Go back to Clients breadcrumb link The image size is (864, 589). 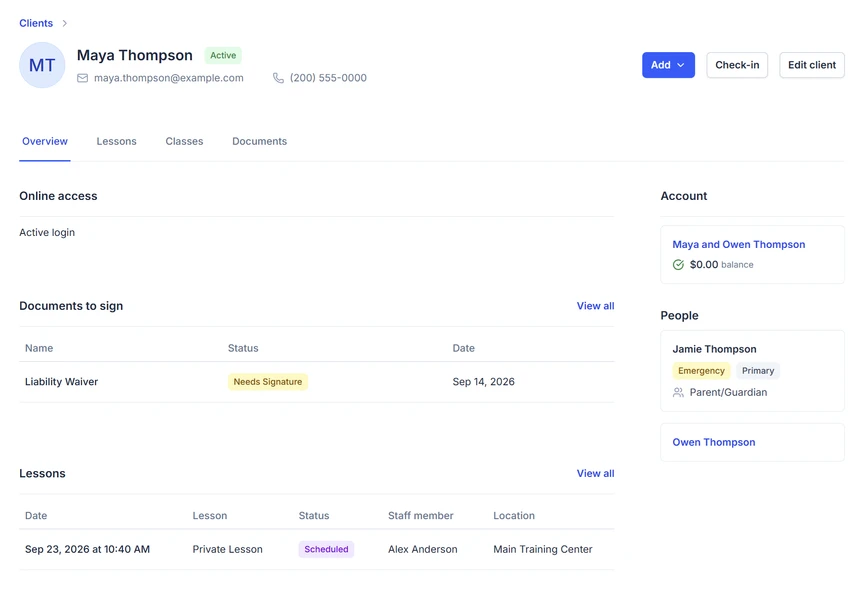36,23
